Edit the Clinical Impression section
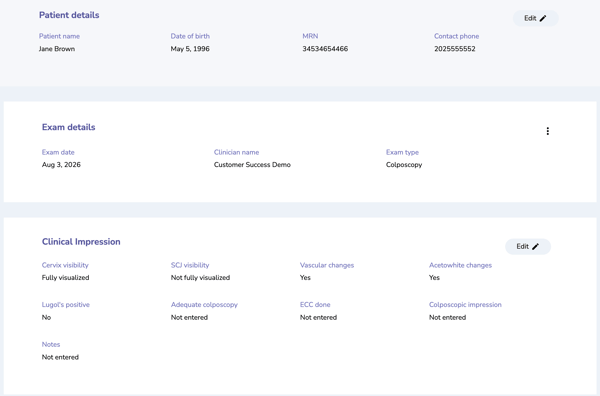 pyautogui.click(x=528, y=247)
